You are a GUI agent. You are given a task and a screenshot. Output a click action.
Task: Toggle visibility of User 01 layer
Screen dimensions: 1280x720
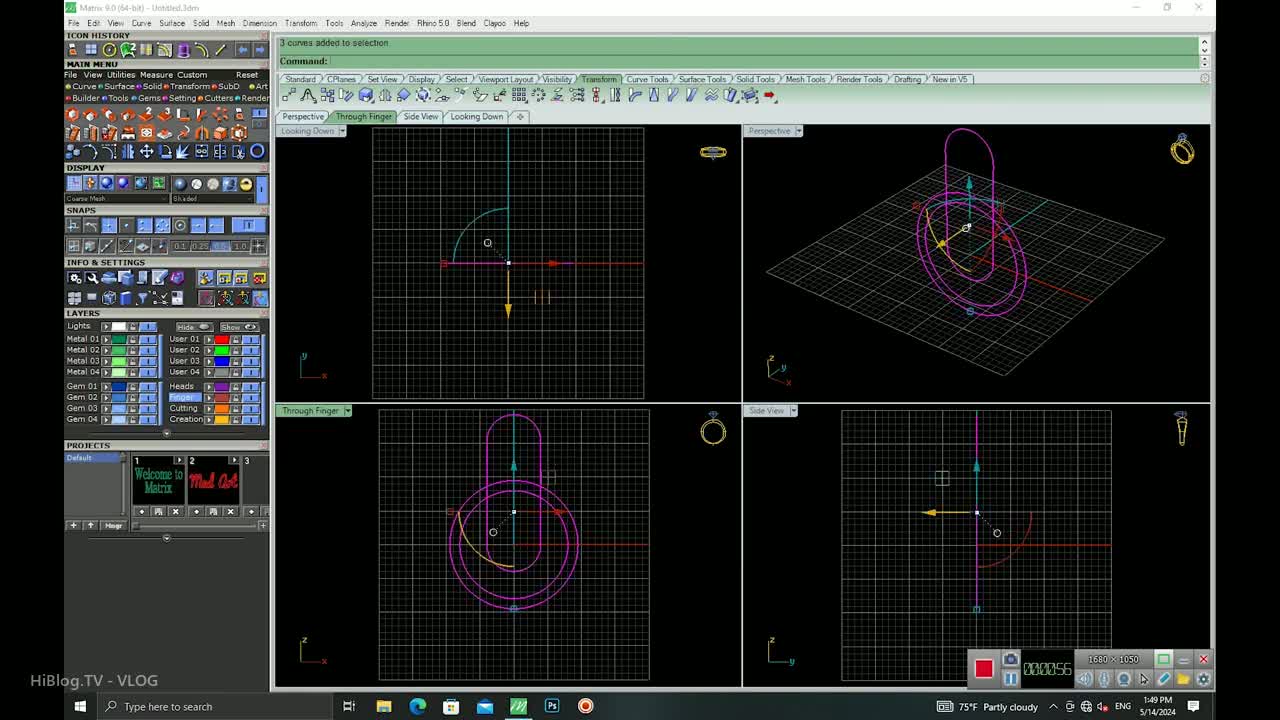[x=251, y=339]
